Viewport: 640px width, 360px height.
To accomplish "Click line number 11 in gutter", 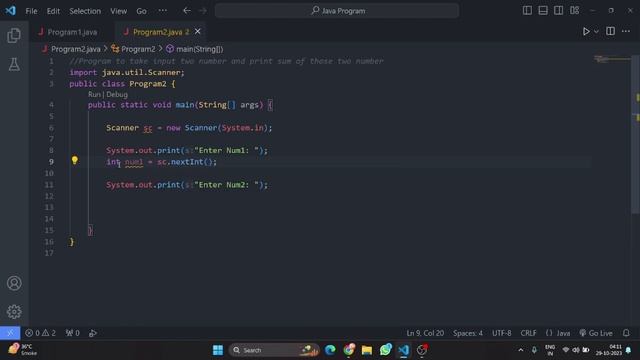I will click(x=49, y=185).
